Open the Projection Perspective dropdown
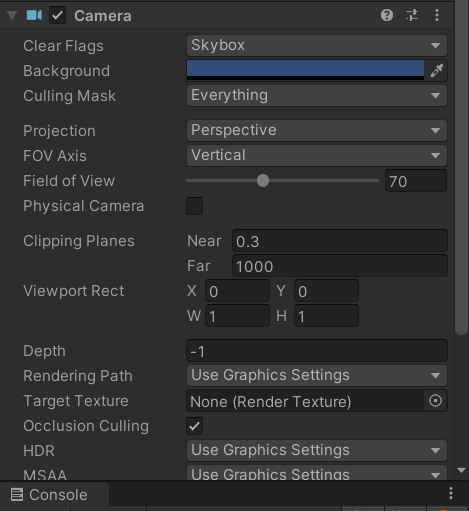The height and width of the screenshot is (511, 469). click(317, 130)
